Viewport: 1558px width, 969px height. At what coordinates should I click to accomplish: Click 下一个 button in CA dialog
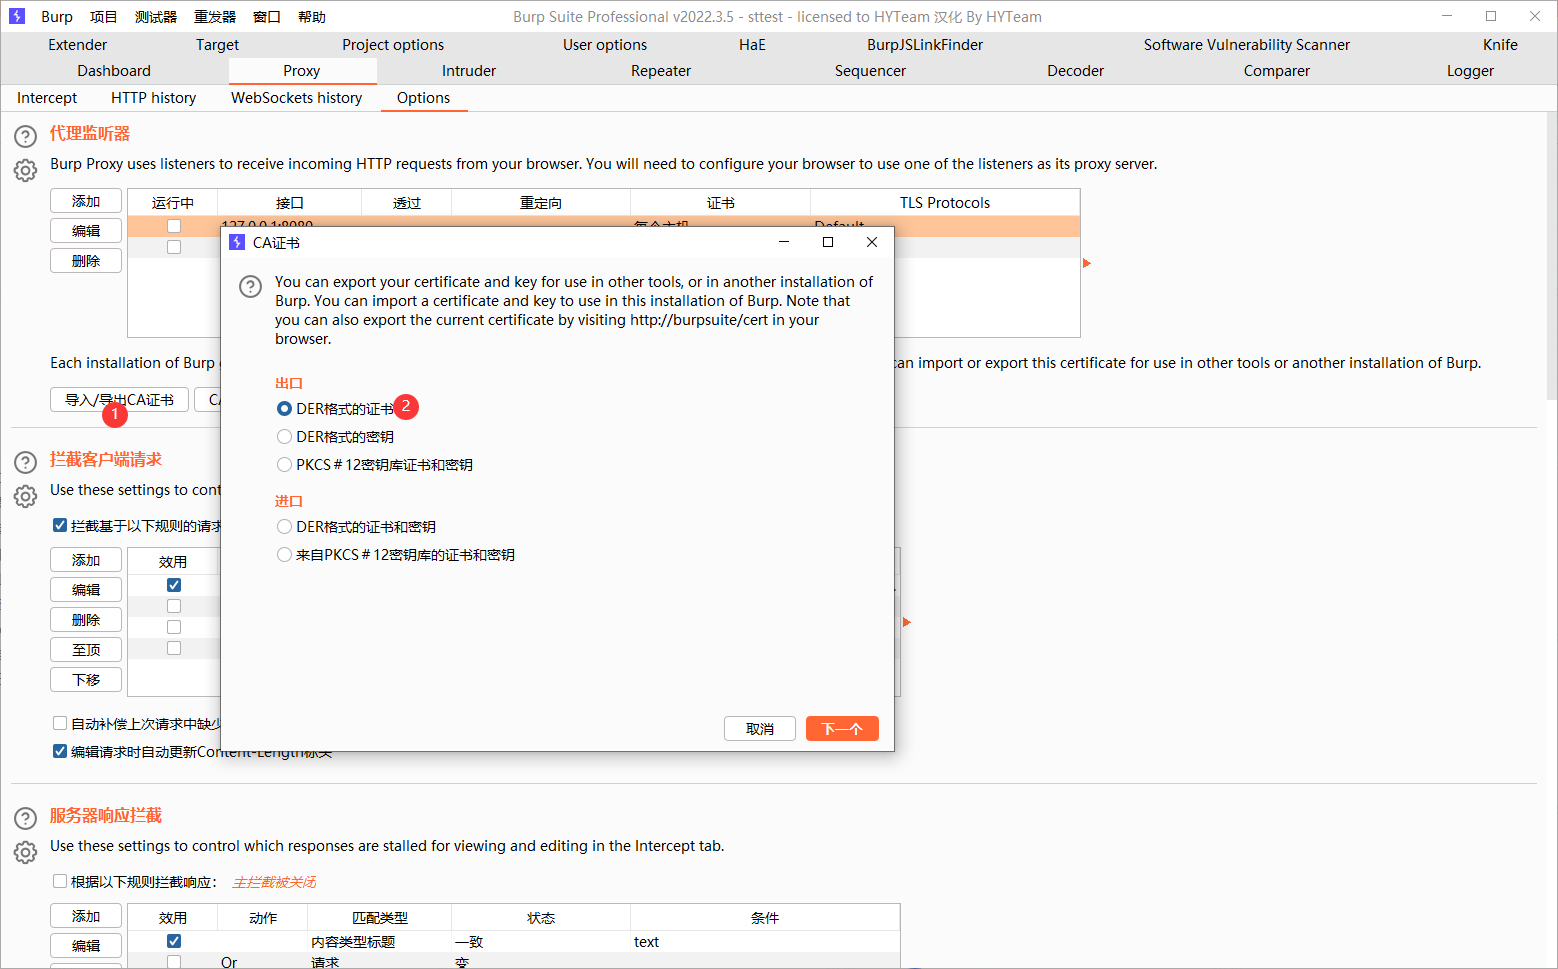(x=842, y=729)
